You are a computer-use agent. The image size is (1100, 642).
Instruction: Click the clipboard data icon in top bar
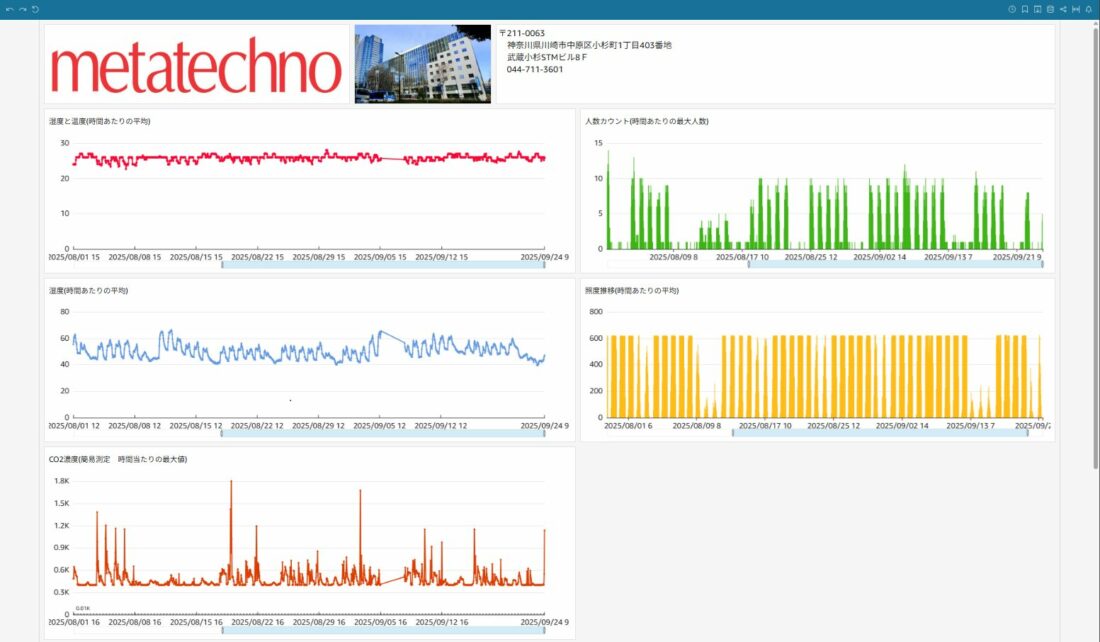tap(1050, 9)
